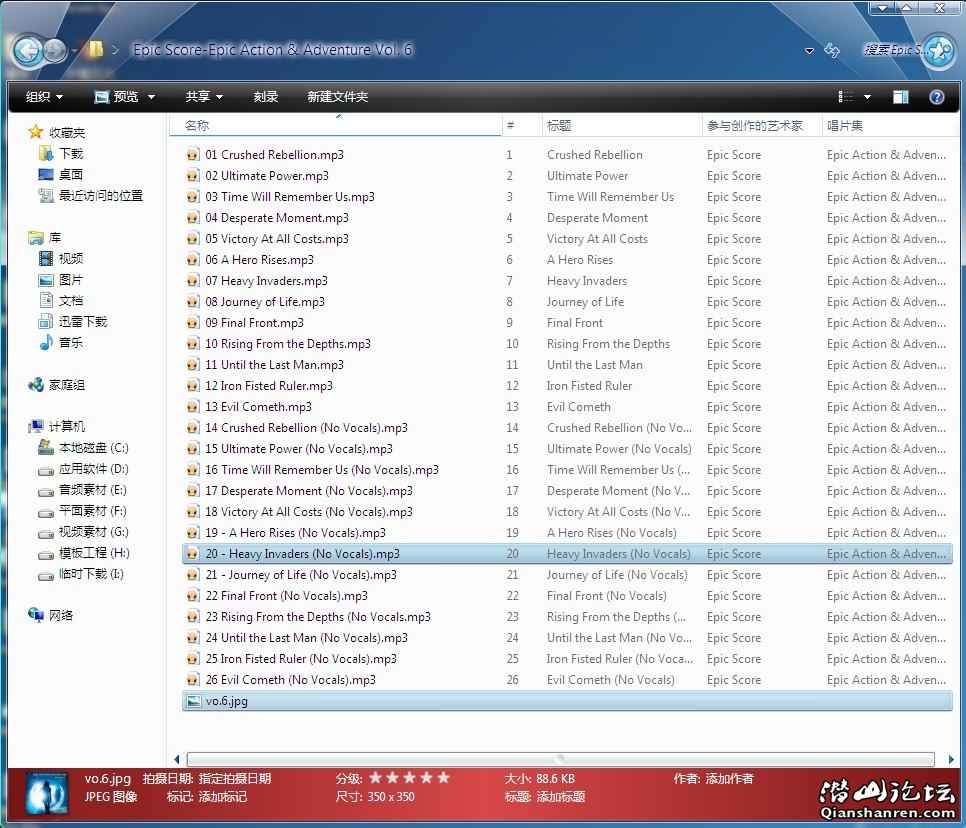Viewport: 966px width, 828px height.
Task: Toggle the preview pane
Action: click(x=901, y=97)
